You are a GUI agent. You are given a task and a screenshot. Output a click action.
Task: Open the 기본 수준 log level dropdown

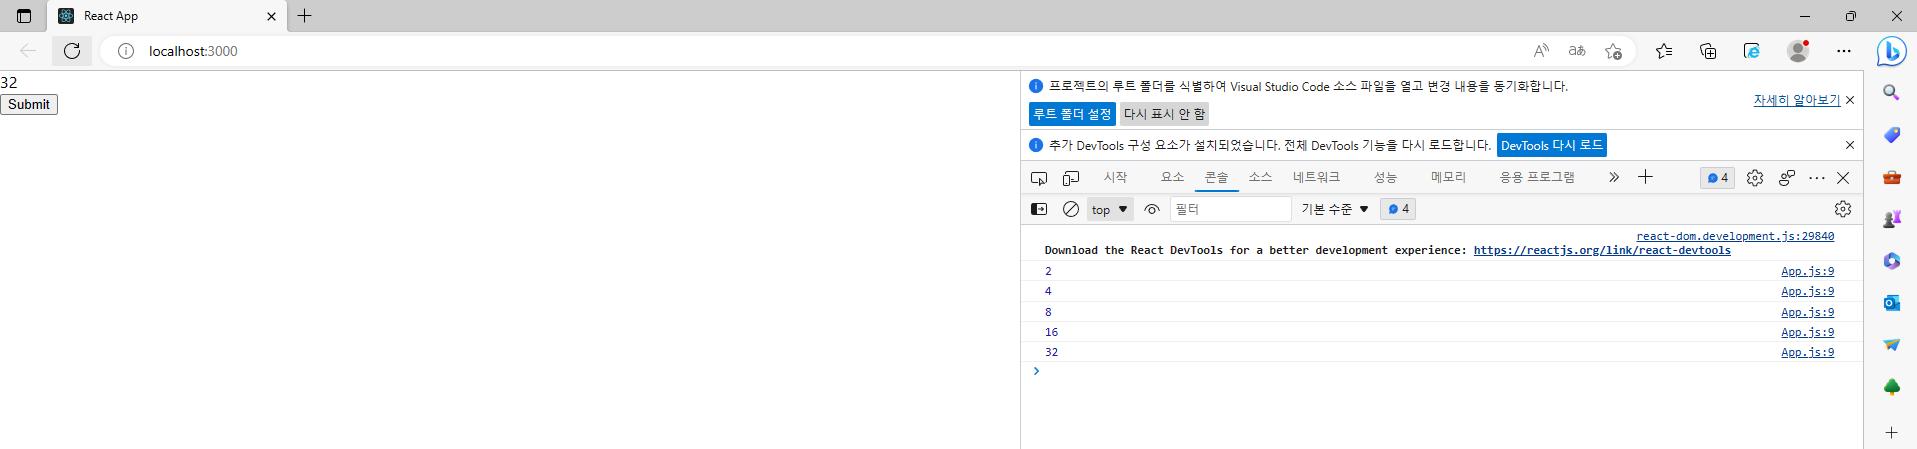click(1334, 209)
